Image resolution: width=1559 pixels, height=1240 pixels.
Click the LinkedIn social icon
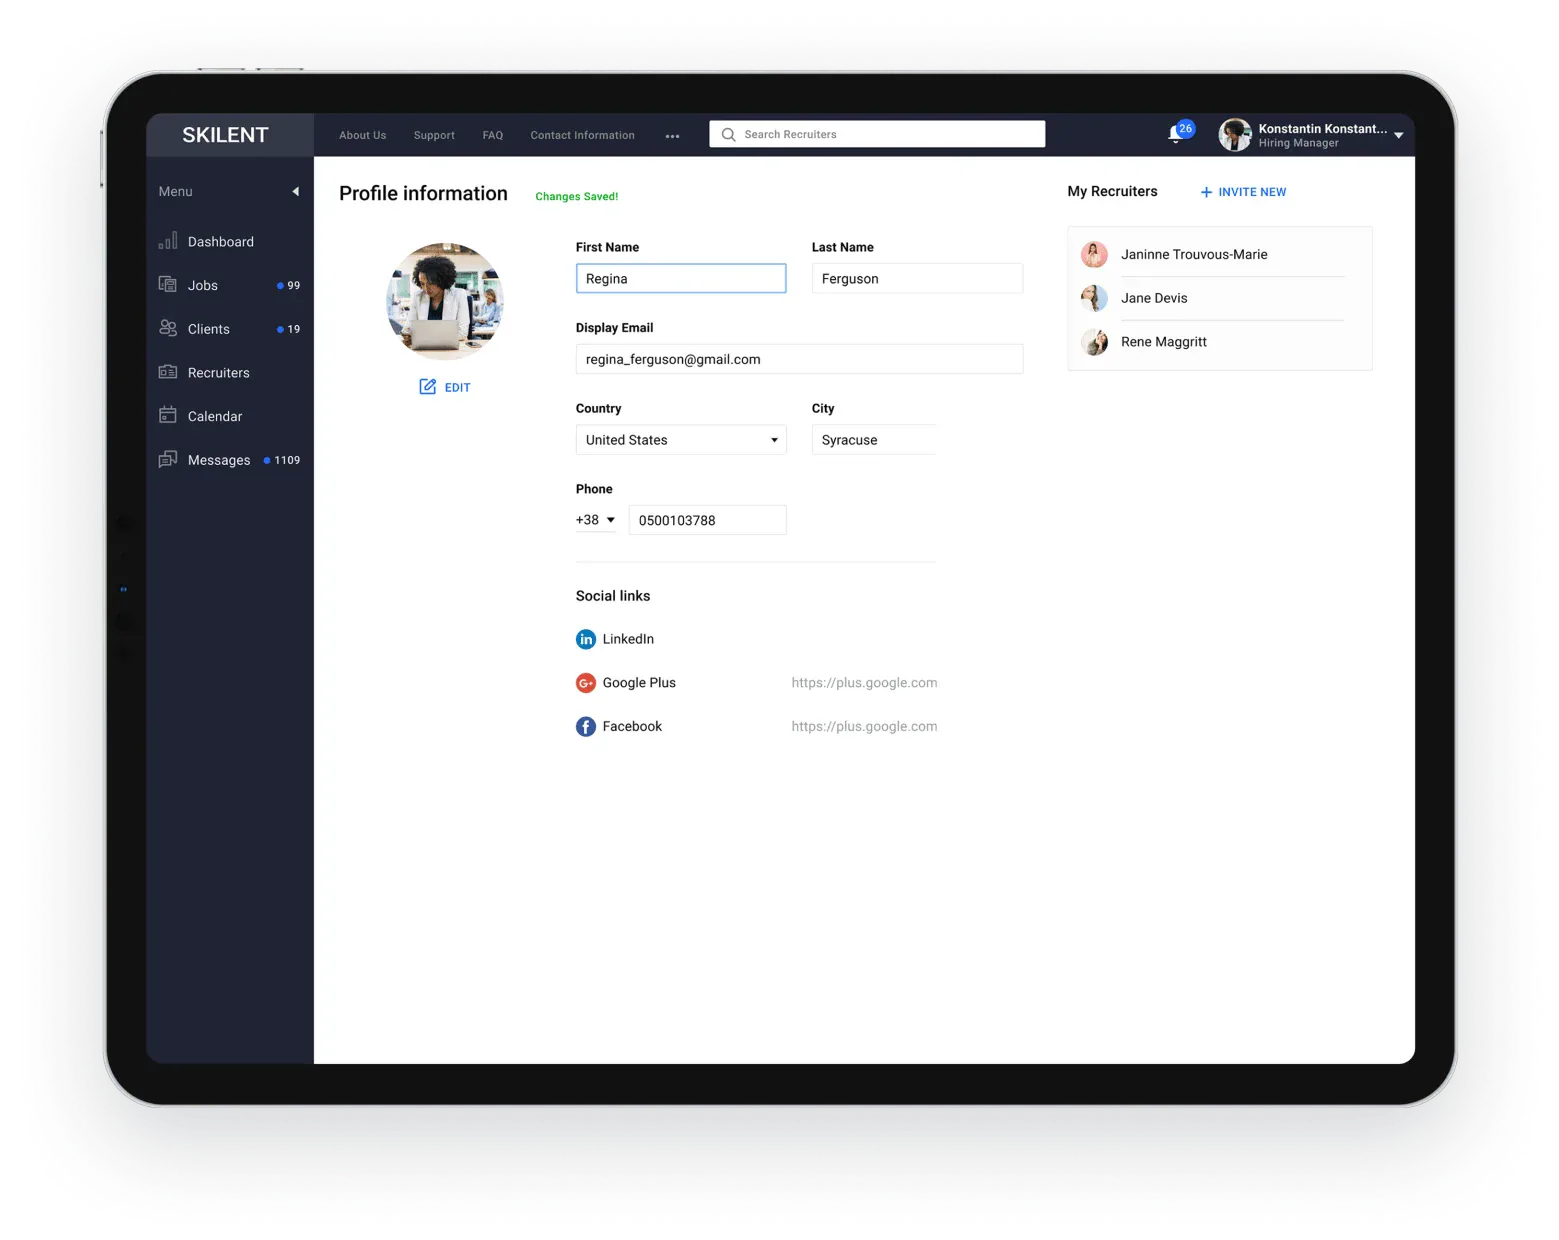coord(586,639)
